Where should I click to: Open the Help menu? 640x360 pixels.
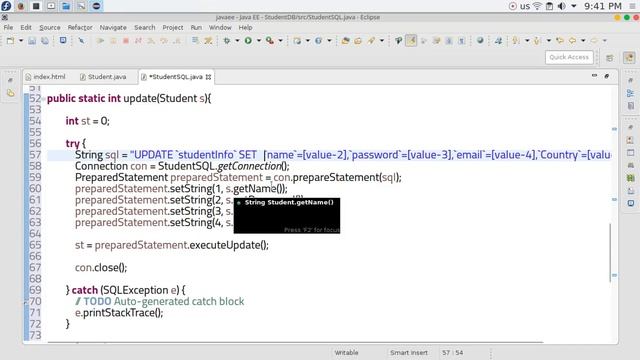pos(245,27)
